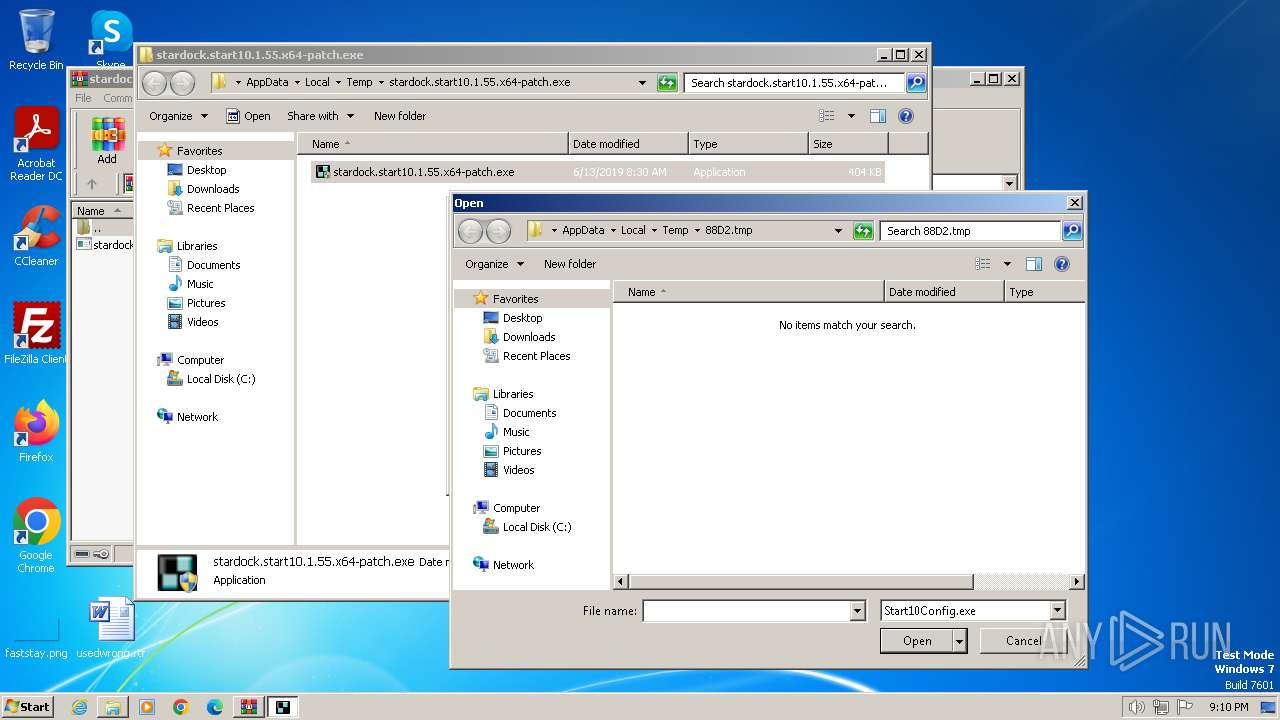Click Back arrow in Open dialog
Viewport: 1280px width, 720px height.
470,231
